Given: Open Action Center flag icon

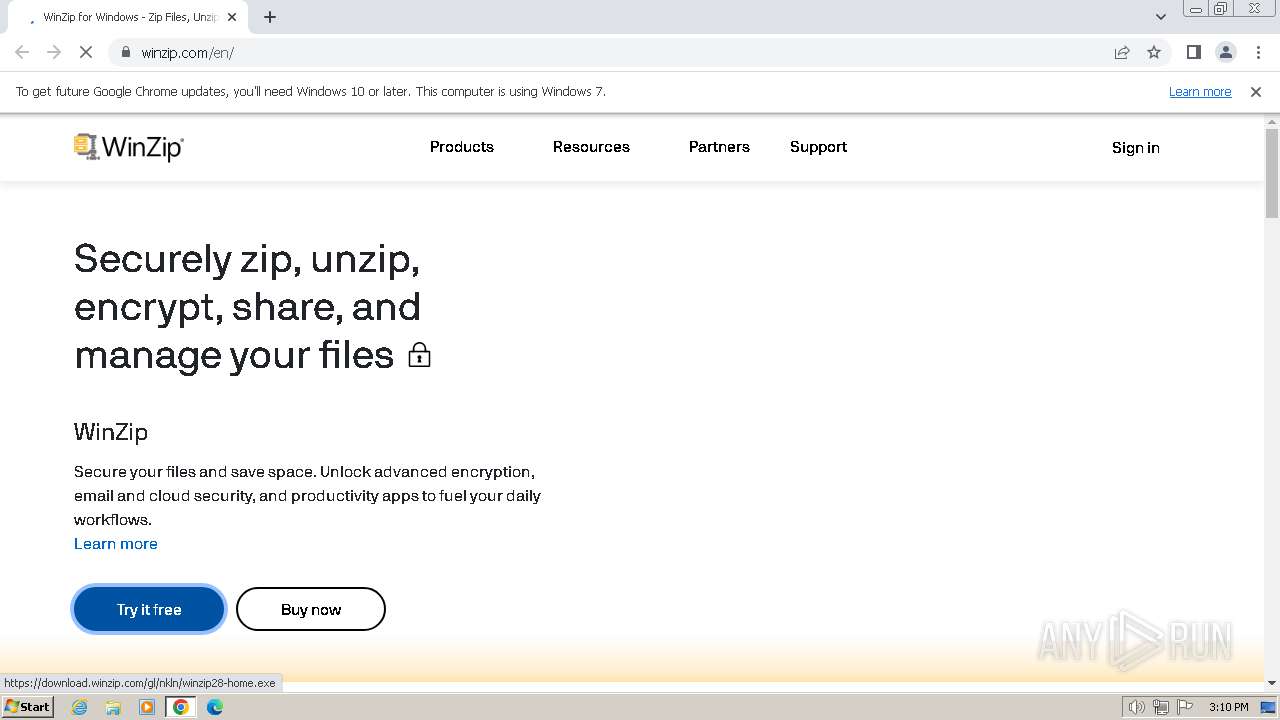Looking at the screenshot, I should (x=1183, y=707).
